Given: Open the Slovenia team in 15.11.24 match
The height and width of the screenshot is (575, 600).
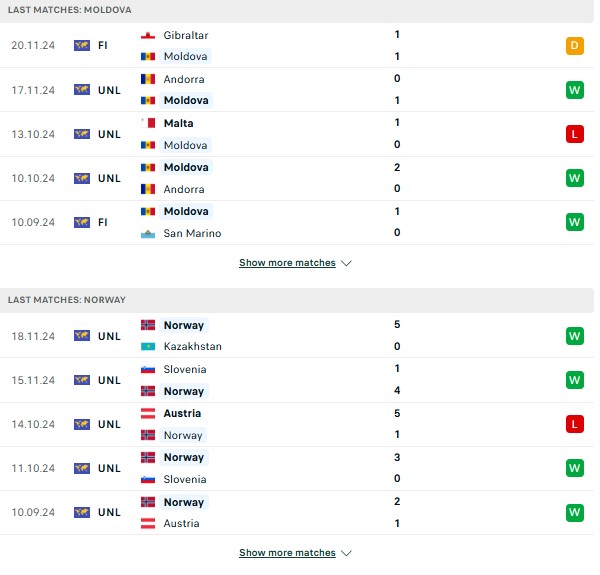Looking at the screenshot, I should pos(185,370).
